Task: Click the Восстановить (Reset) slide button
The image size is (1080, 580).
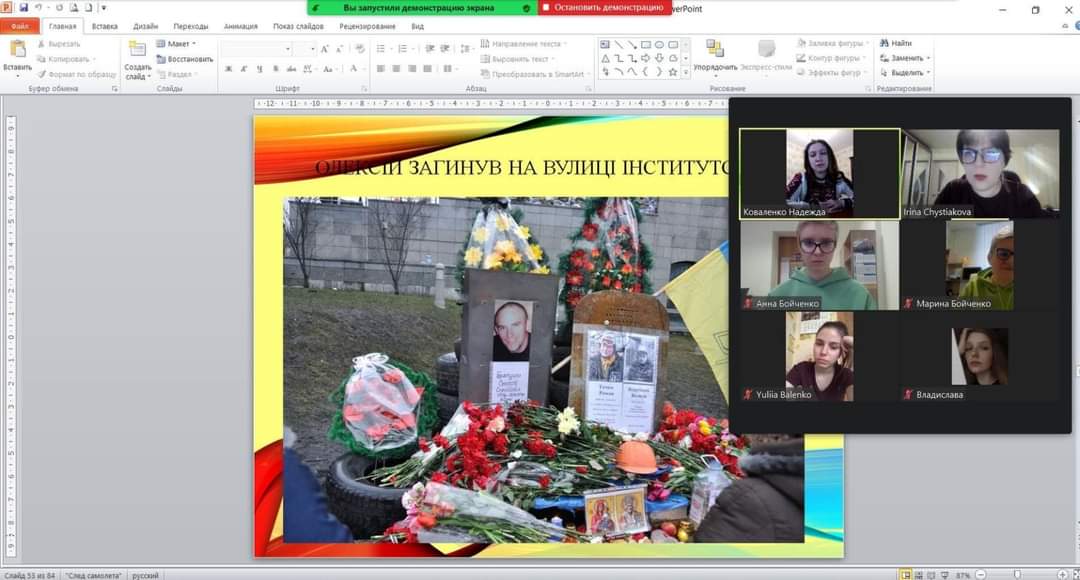Action: 185,59
